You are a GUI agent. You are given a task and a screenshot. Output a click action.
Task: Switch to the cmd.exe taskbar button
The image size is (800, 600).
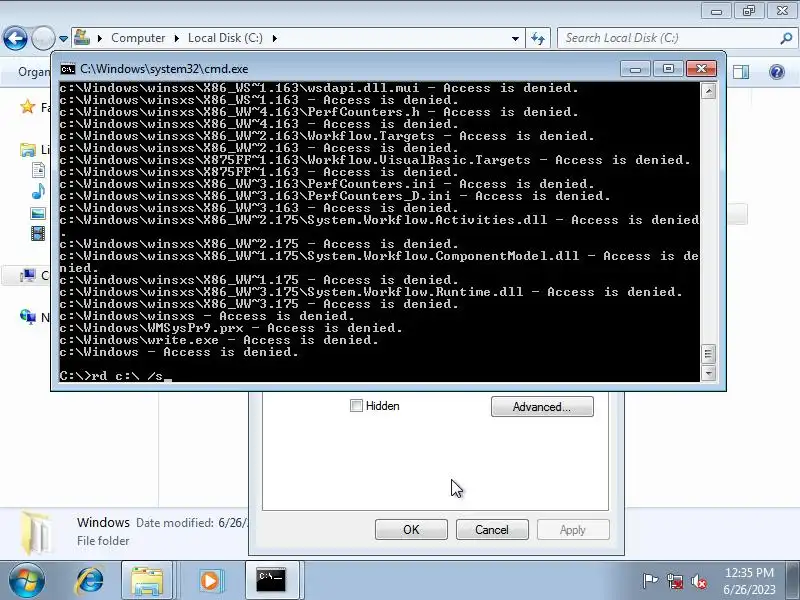click(x=271, y=581)
